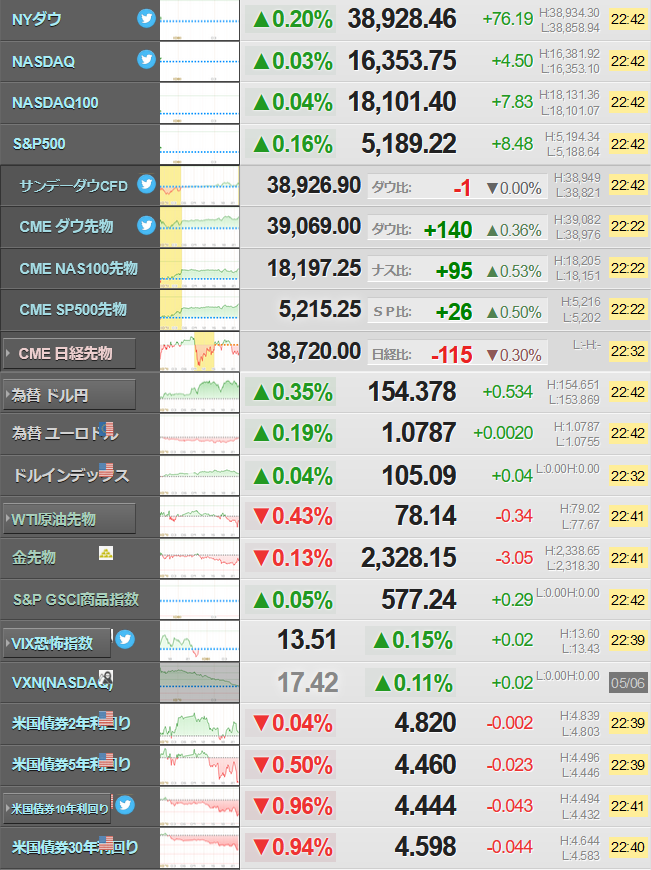Click the US flag on 米国債券2年利回り
This screenshot has width=651, height=870.
(x=106, y=718)
